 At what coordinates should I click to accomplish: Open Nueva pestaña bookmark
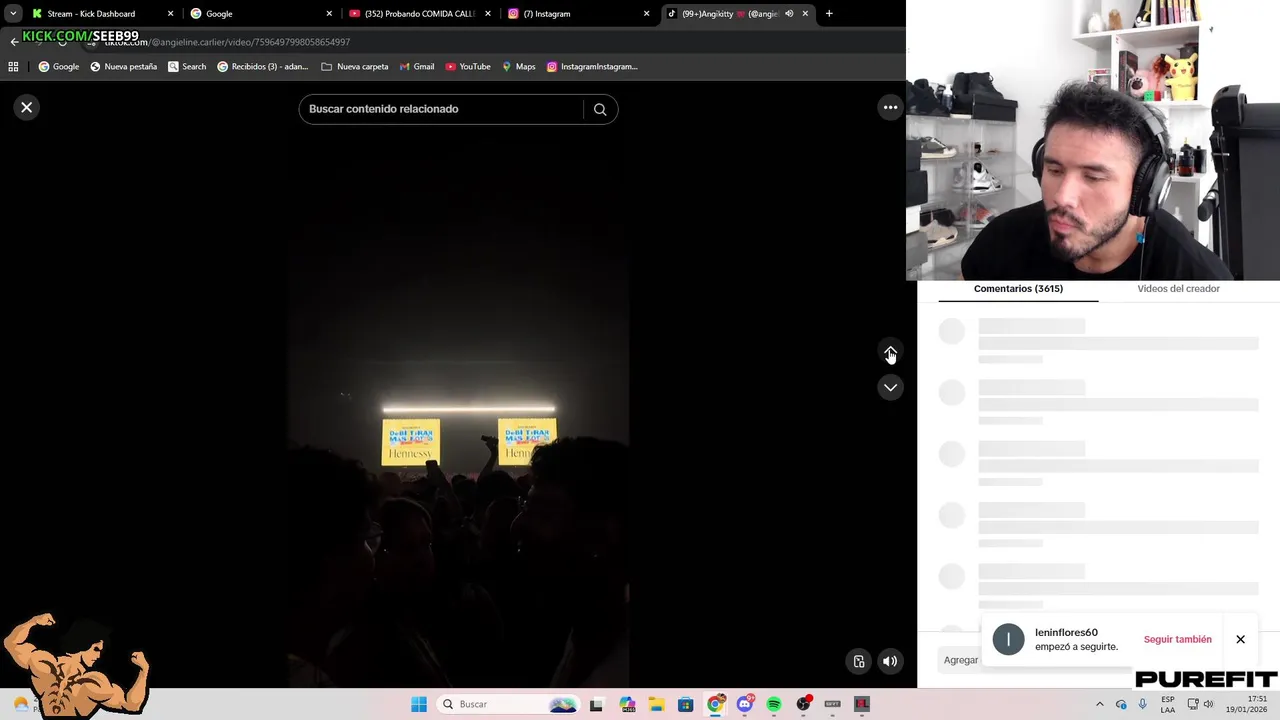(x=124, y=66)
